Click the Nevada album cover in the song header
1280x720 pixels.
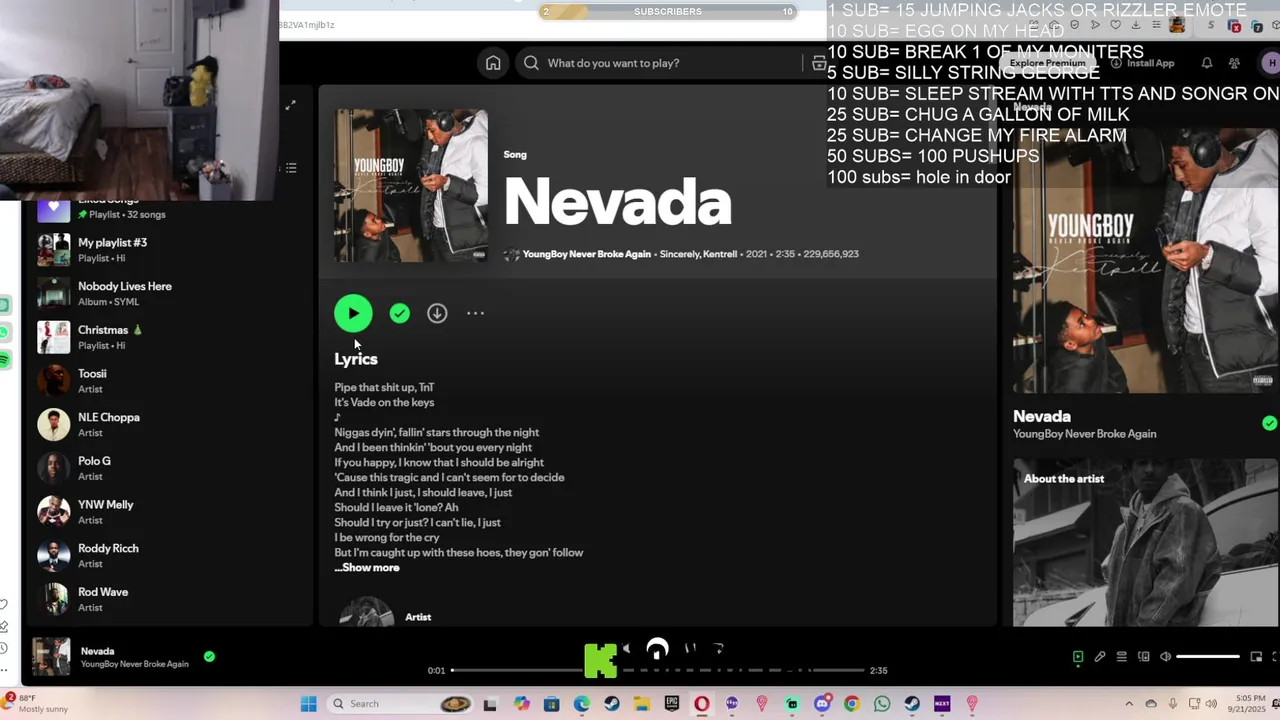coord(411,186)
